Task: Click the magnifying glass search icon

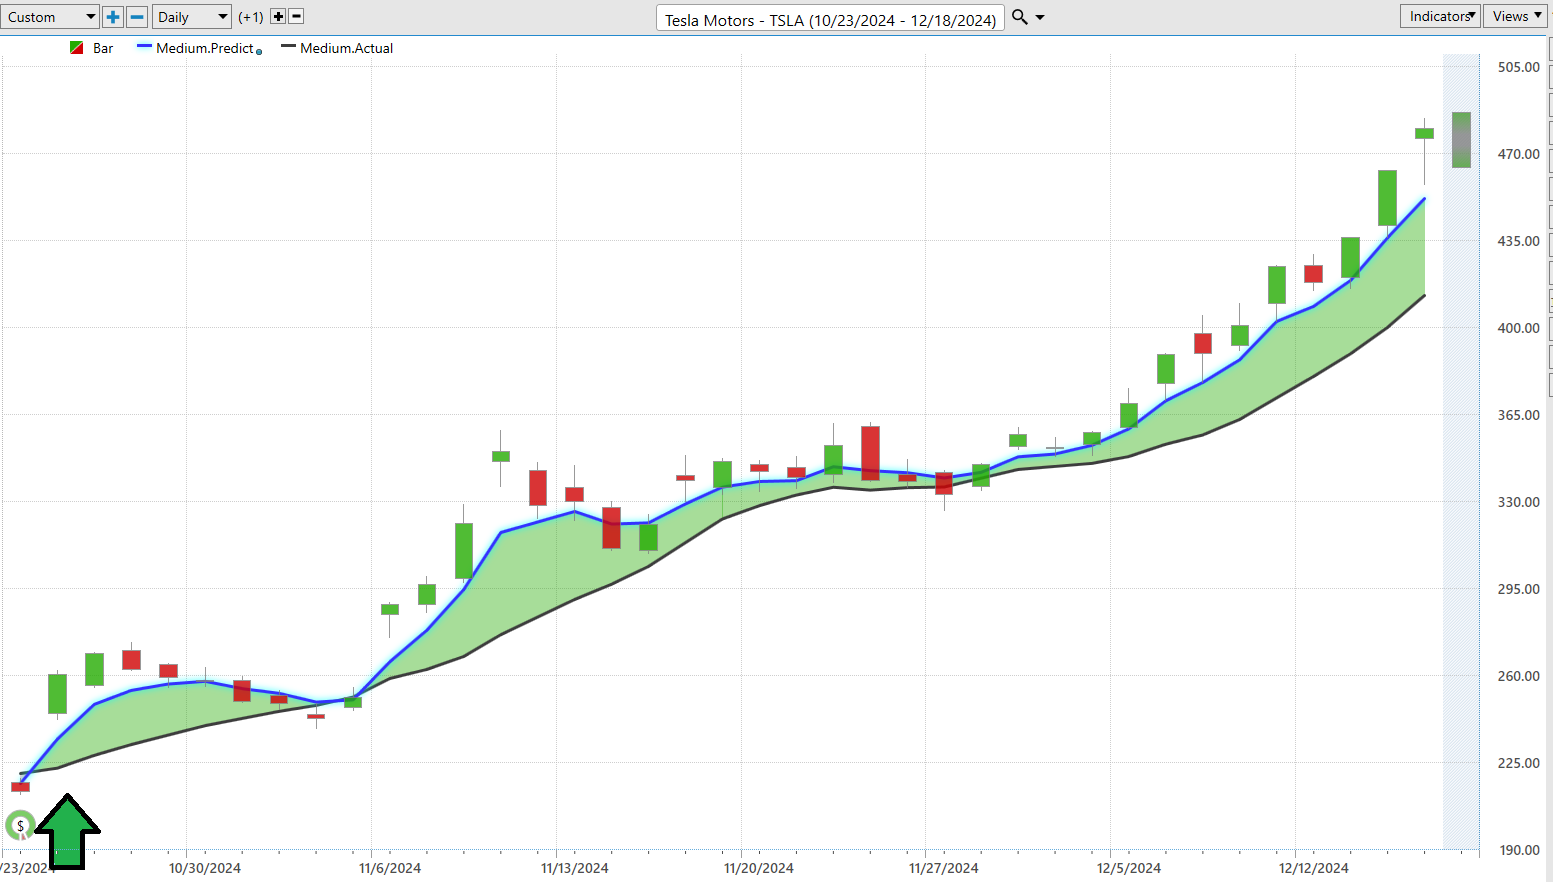Action: pos(1020,17)
